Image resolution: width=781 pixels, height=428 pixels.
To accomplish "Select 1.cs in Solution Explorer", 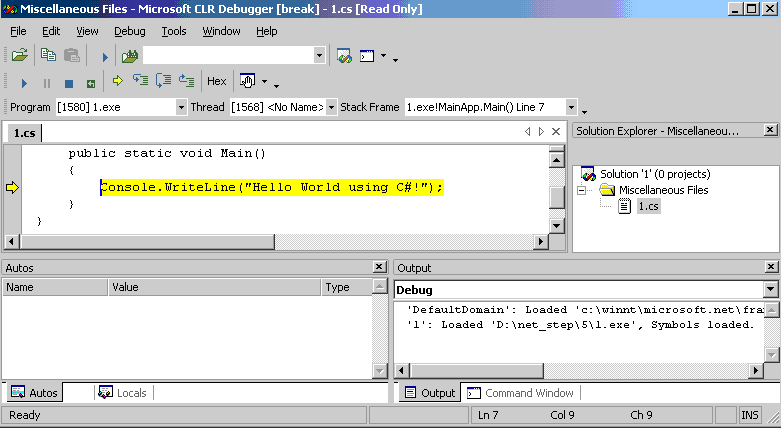I will coord(649,206).
